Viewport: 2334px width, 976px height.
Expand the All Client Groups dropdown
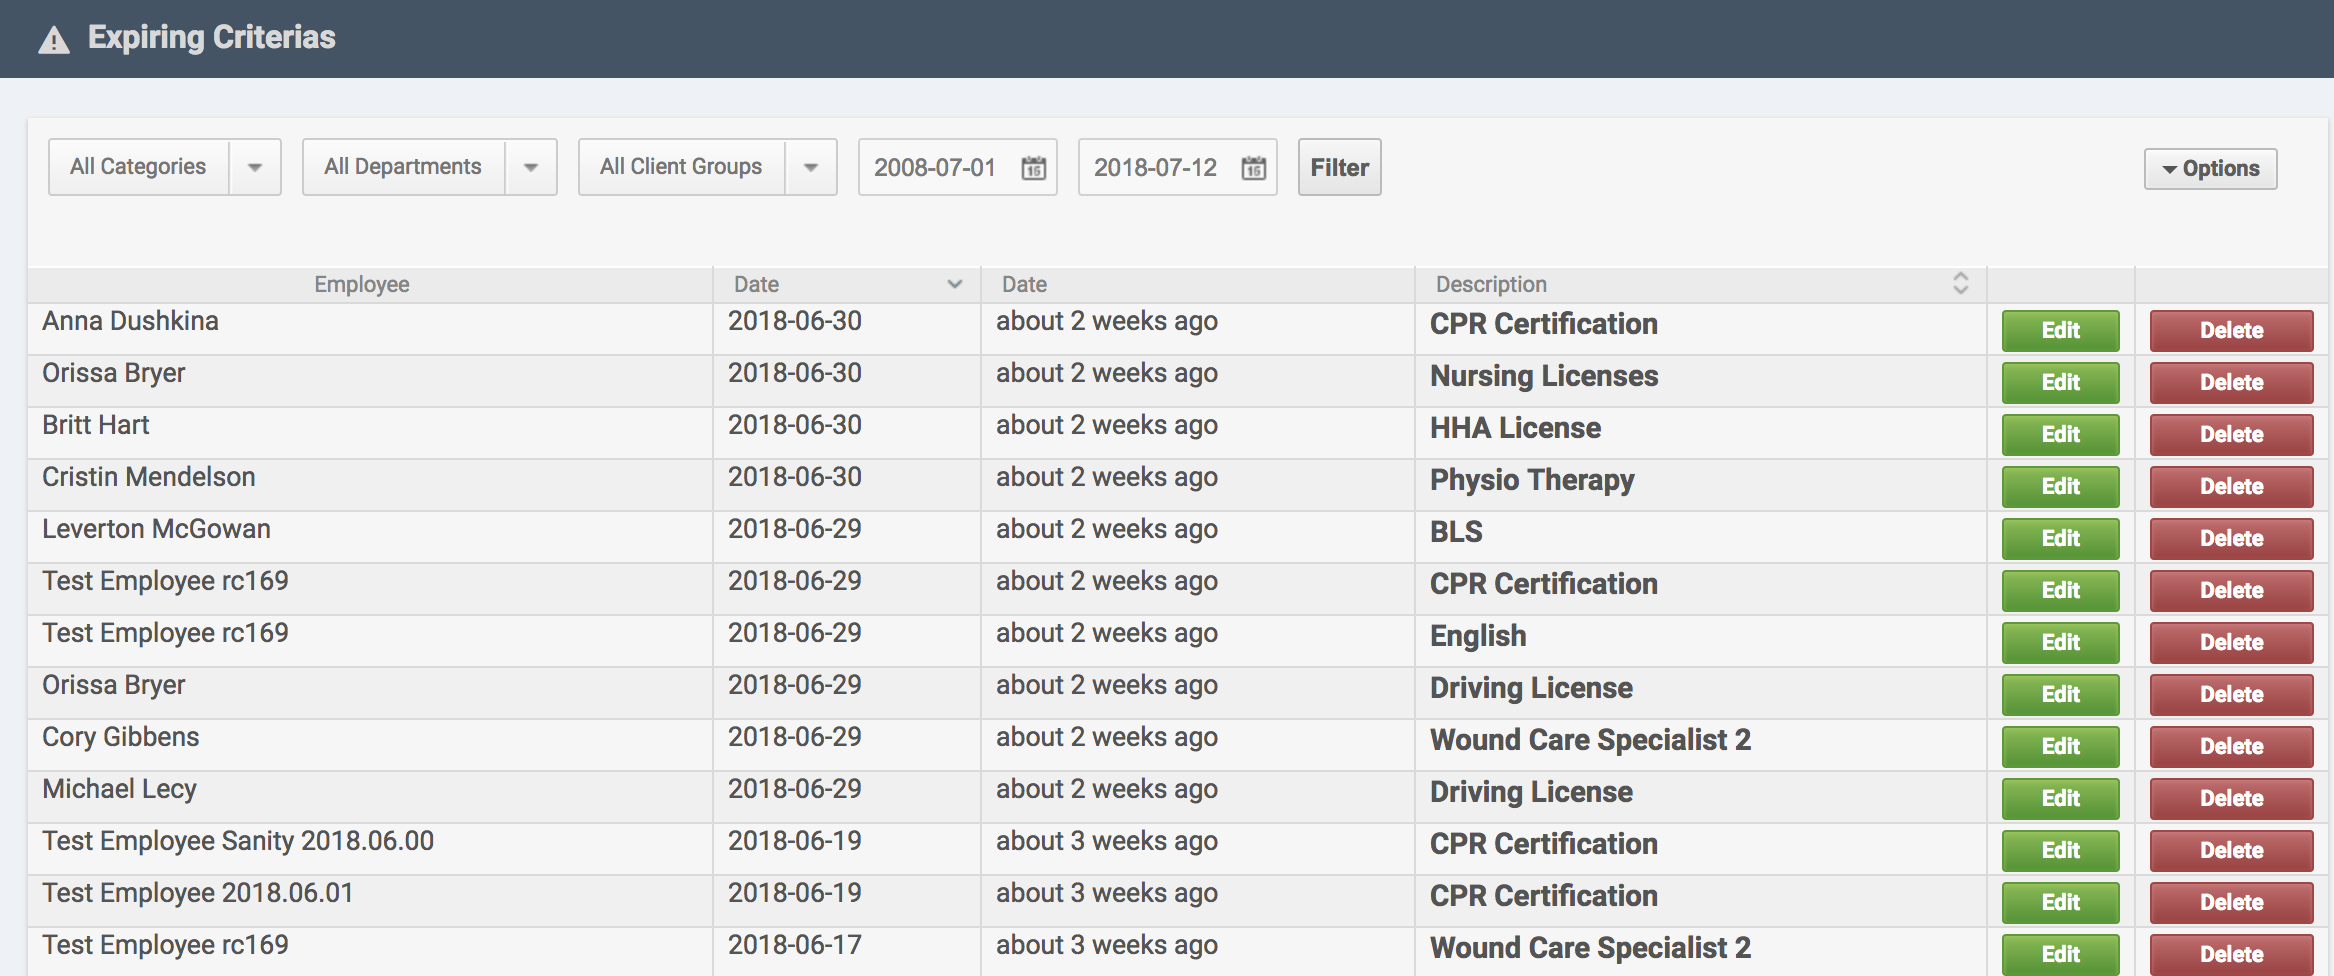811,167
